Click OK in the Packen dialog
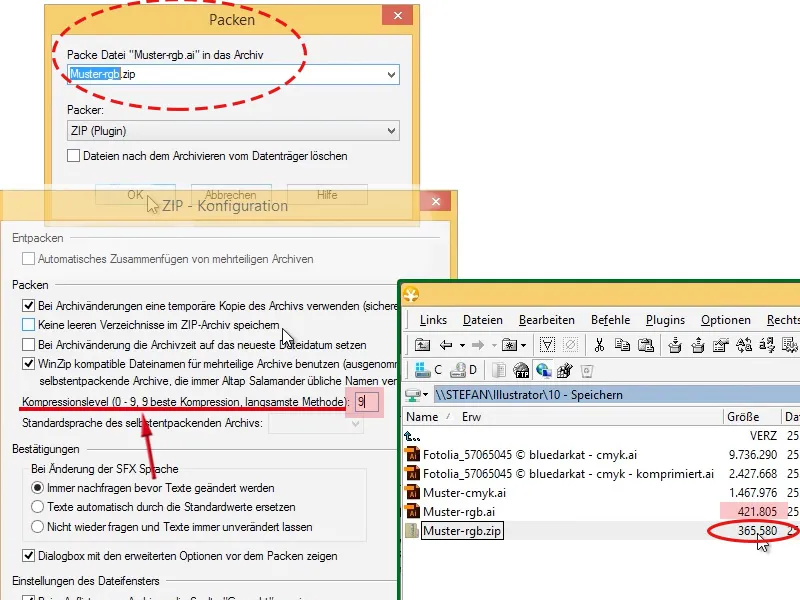 pyautogui.click(x=135, y=195)
